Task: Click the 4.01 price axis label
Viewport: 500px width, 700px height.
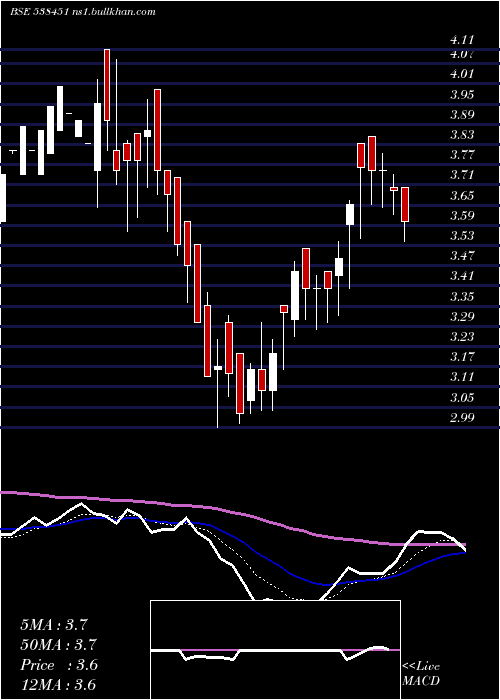Action: (462, 74)
